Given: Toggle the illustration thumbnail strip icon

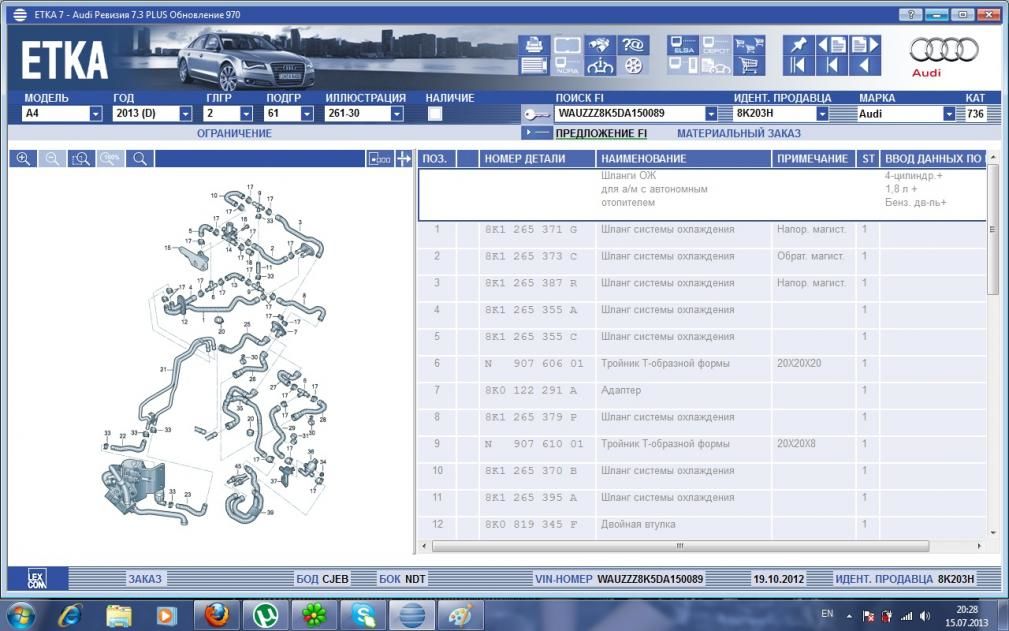Looking at the screenshot, I should 380,159.
